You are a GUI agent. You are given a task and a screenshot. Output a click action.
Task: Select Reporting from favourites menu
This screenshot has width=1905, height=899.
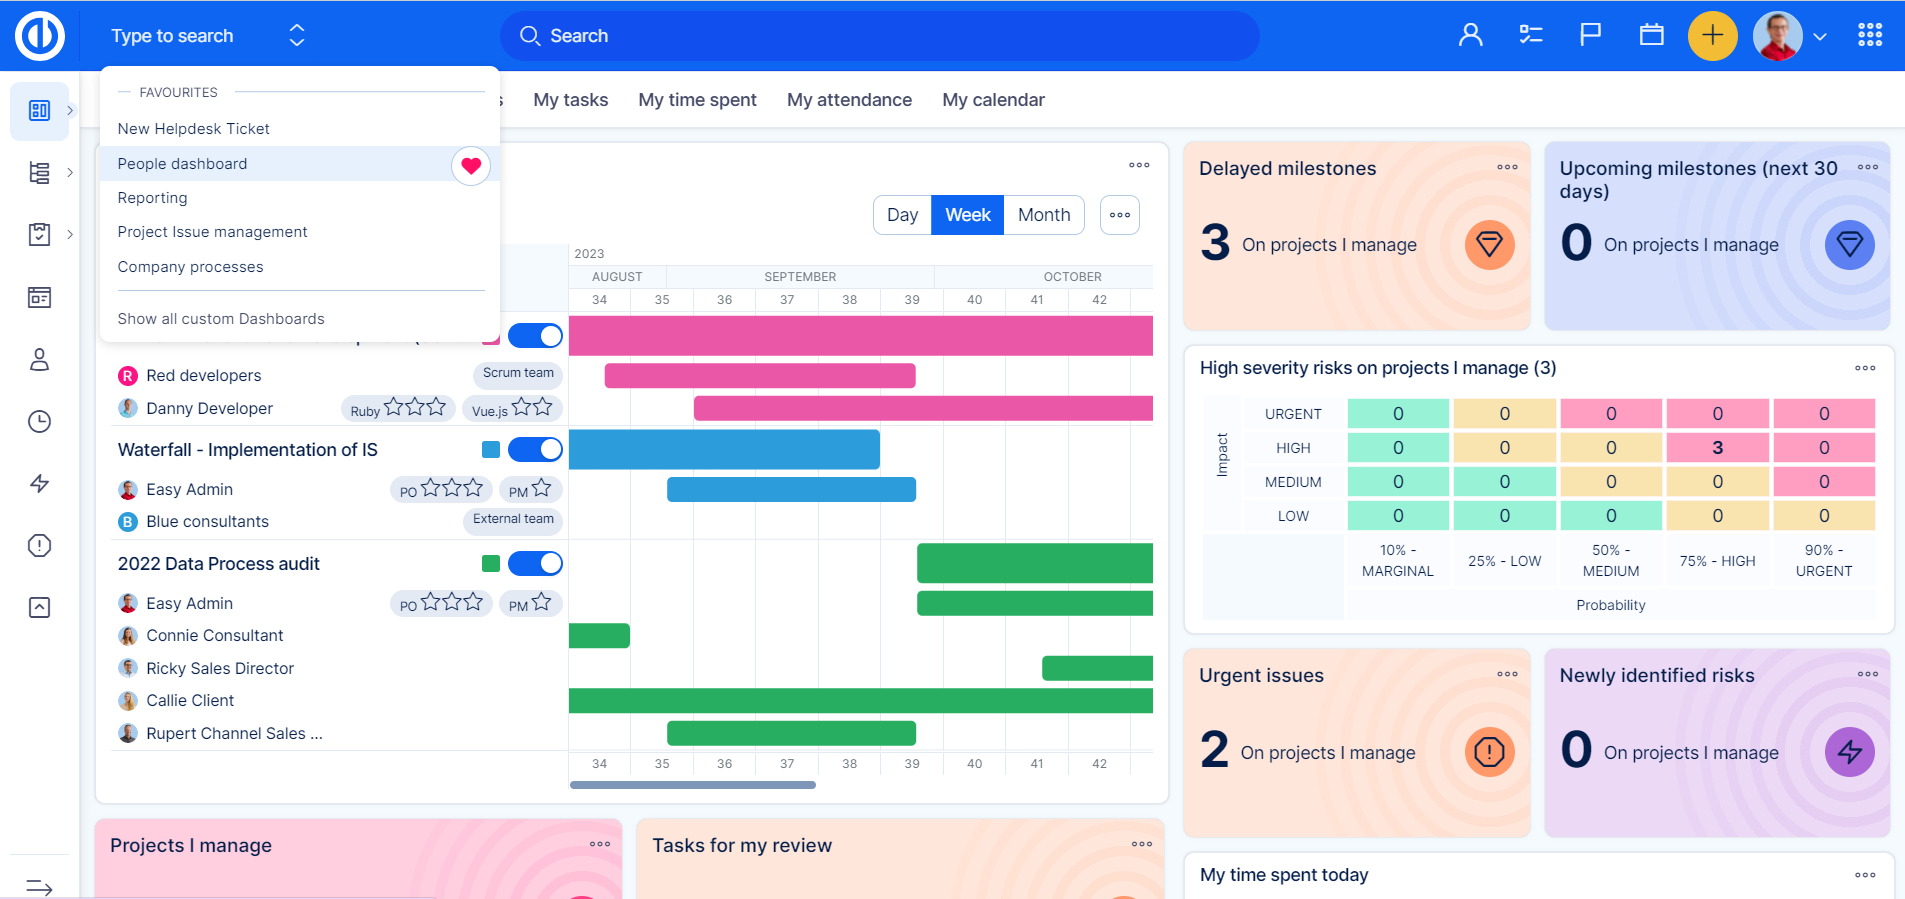152,198
